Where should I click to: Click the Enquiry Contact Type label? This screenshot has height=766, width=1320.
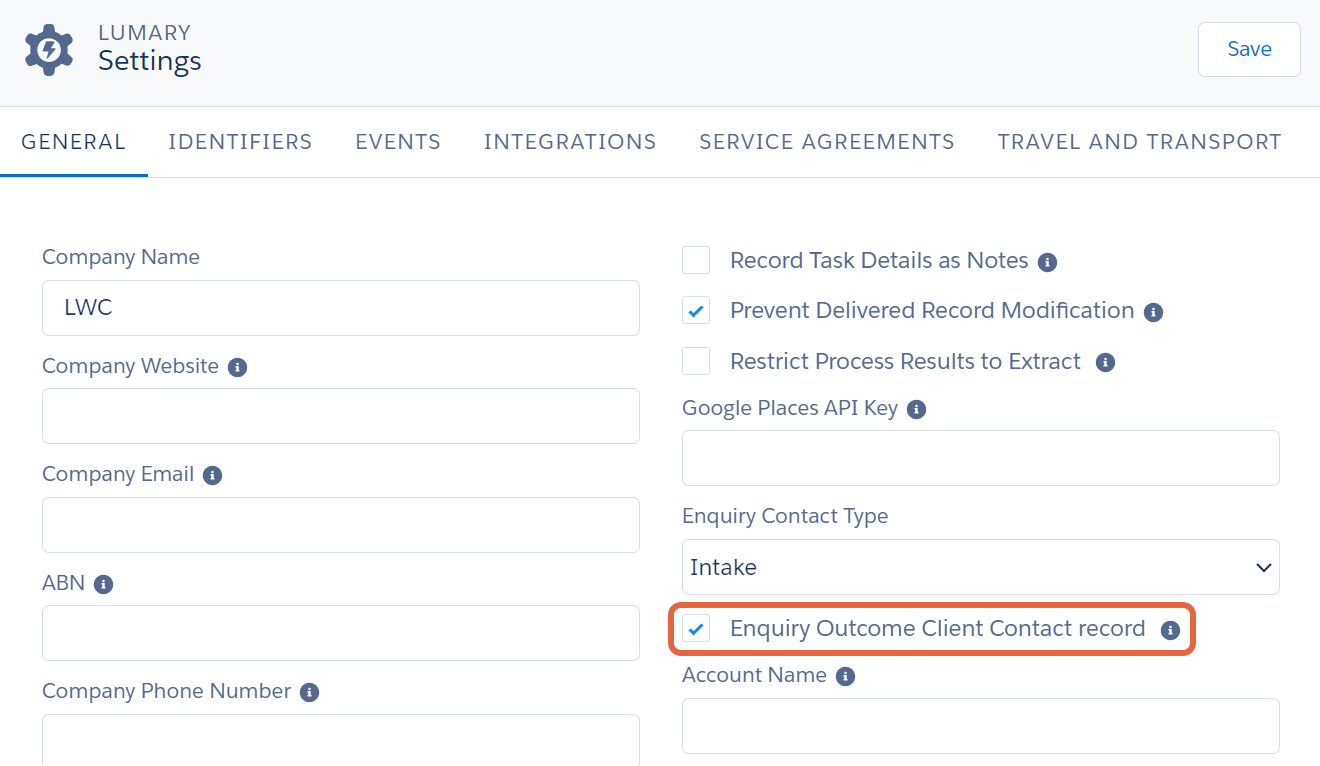(x=785, y=516)
